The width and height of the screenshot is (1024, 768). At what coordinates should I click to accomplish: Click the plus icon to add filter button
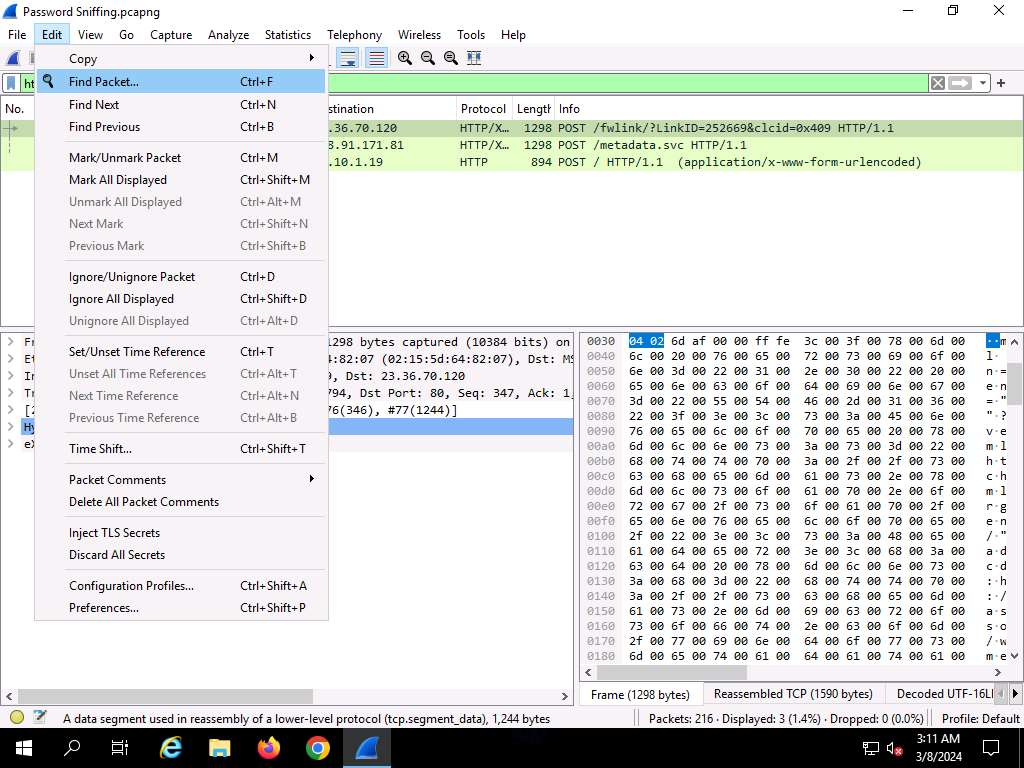click(1001, 83)
